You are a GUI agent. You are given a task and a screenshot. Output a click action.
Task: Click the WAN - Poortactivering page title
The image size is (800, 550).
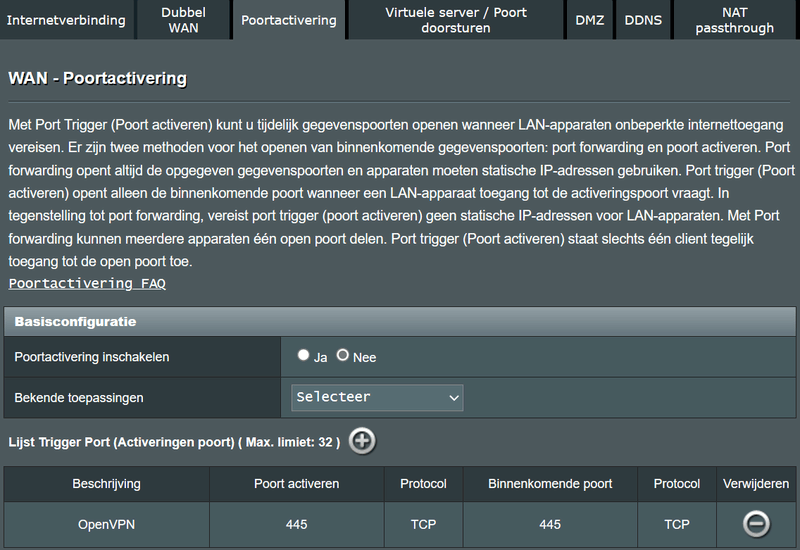[97, 78]
